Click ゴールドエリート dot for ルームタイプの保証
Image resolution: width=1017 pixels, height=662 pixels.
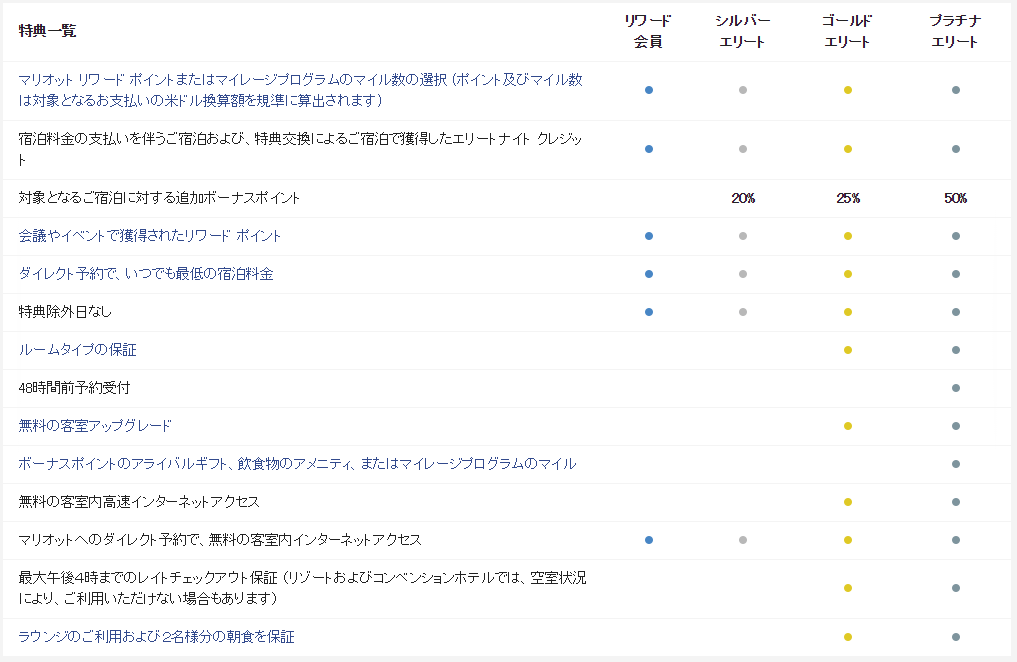tap(848, 350)
